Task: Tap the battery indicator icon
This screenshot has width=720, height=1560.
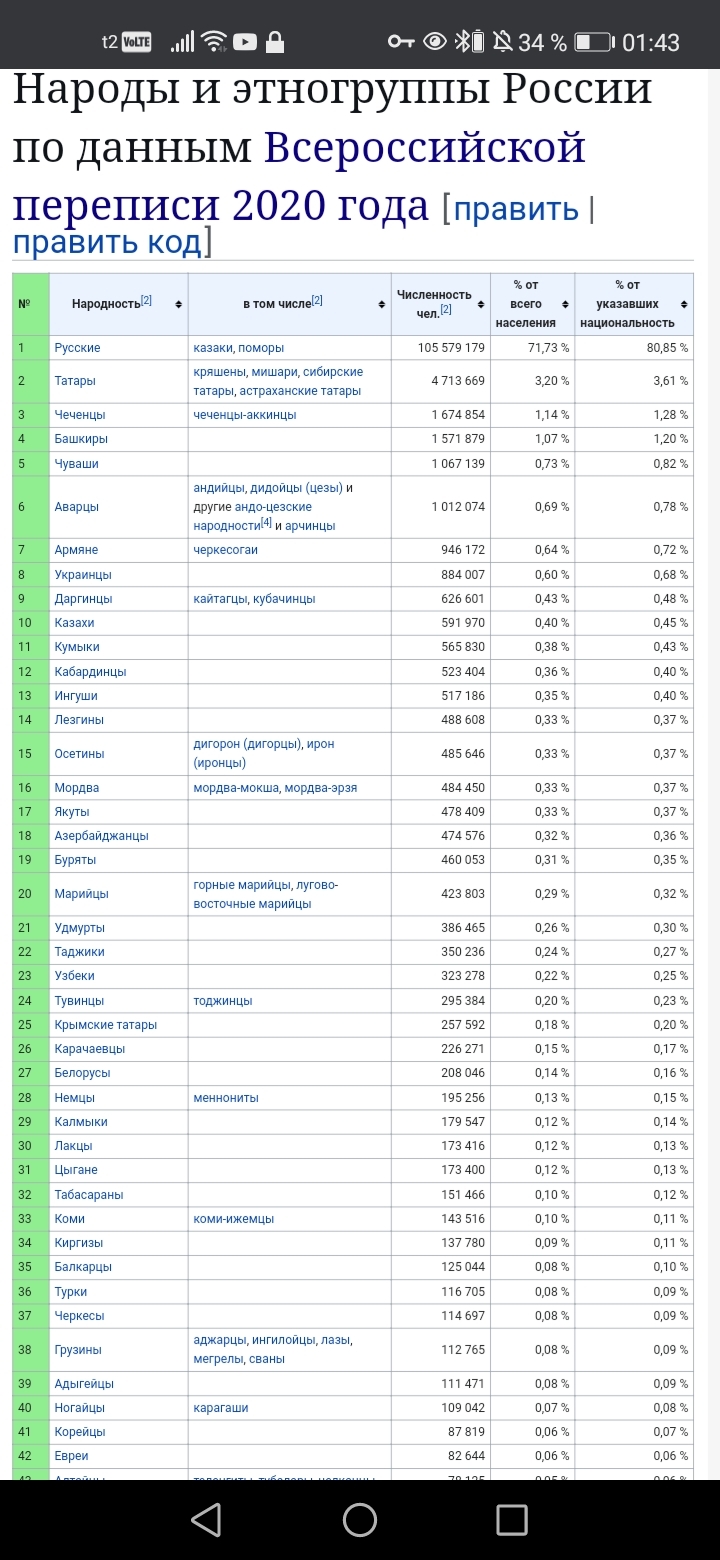Action: (x=593, y=42)
